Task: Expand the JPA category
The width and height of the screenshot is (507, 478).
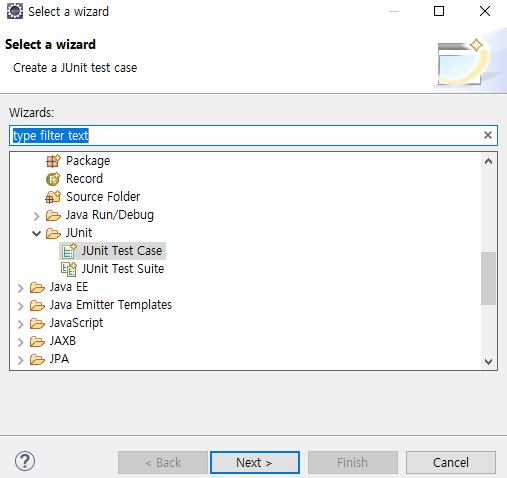Action: click(21, 360)
